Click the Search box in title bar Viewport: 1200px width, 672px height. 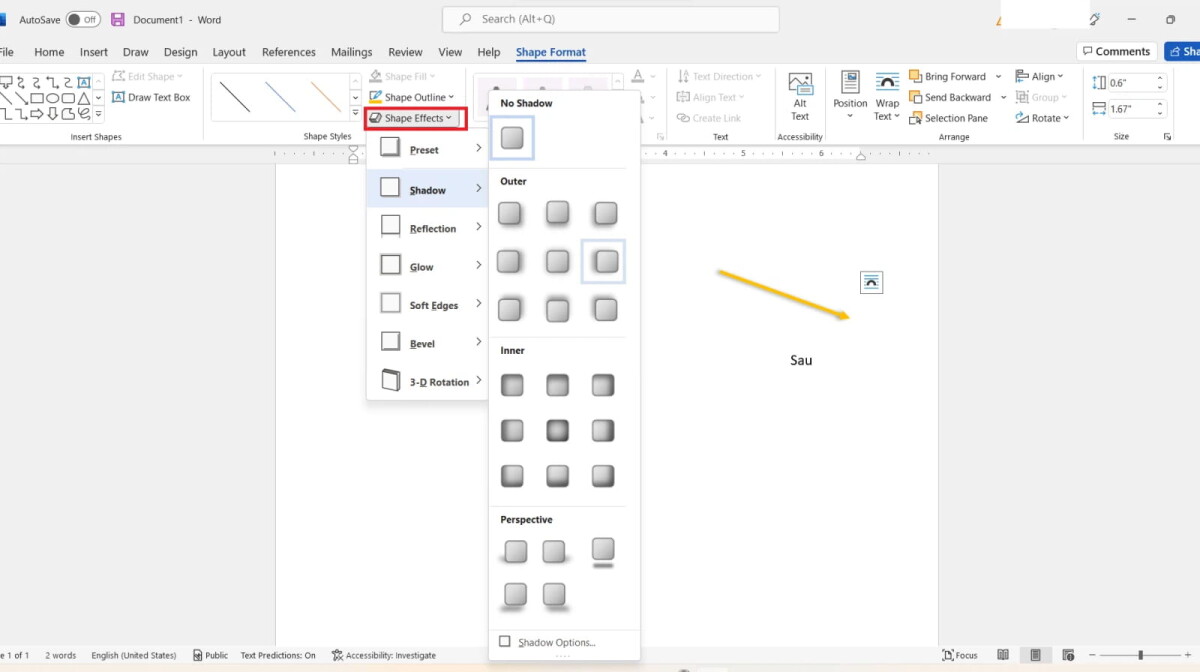tap(610, 19)
